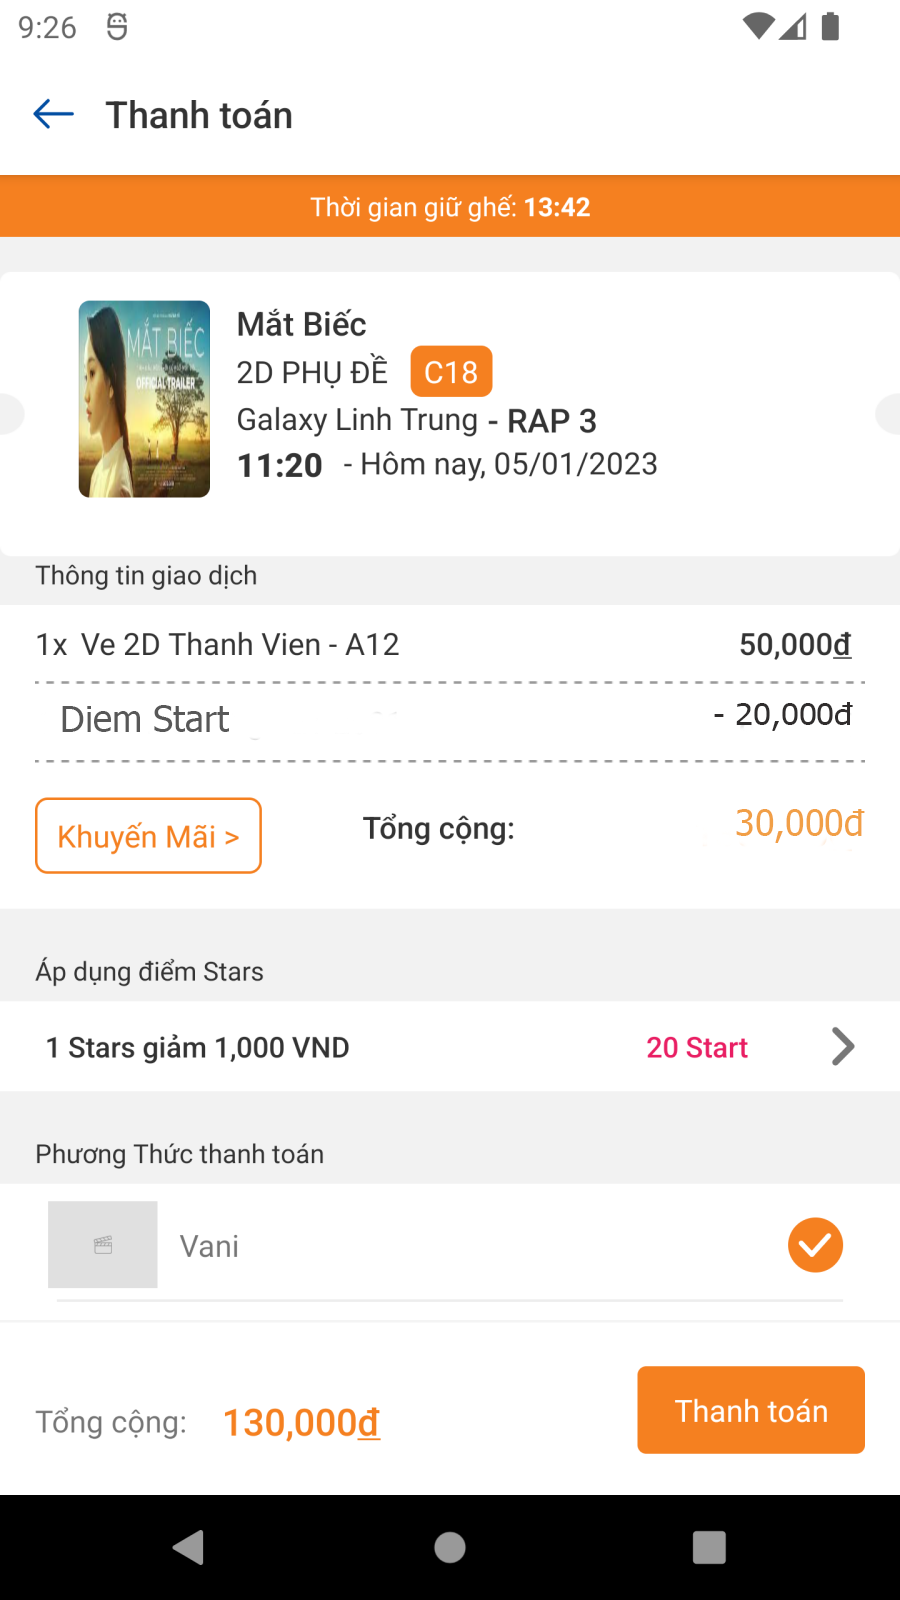Tap the seat hold countdown timer banner
This screenshot has width=900, height=1600.
point(450,207)
